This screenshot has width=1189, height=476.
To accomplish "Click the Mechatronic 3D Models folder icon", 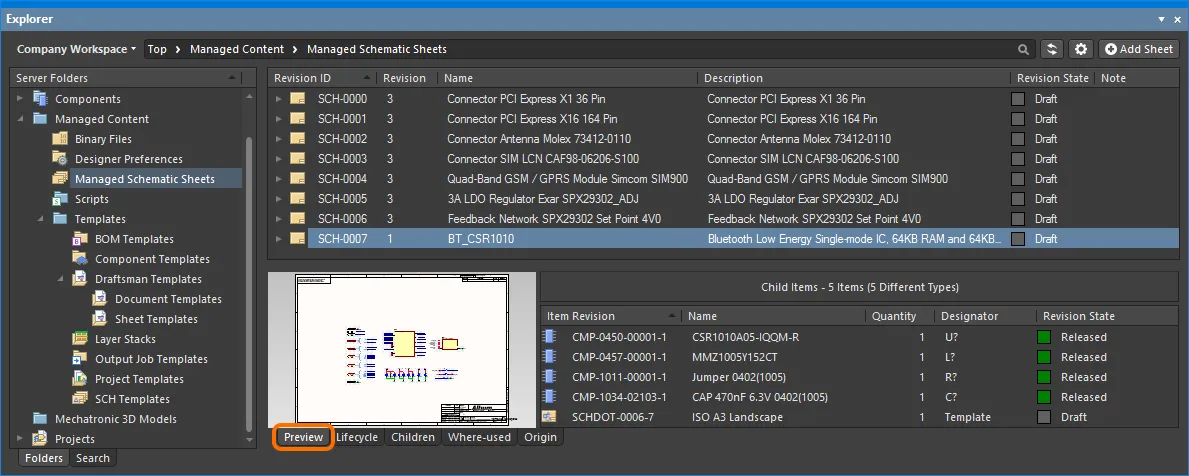I will [x=40, y=419].
